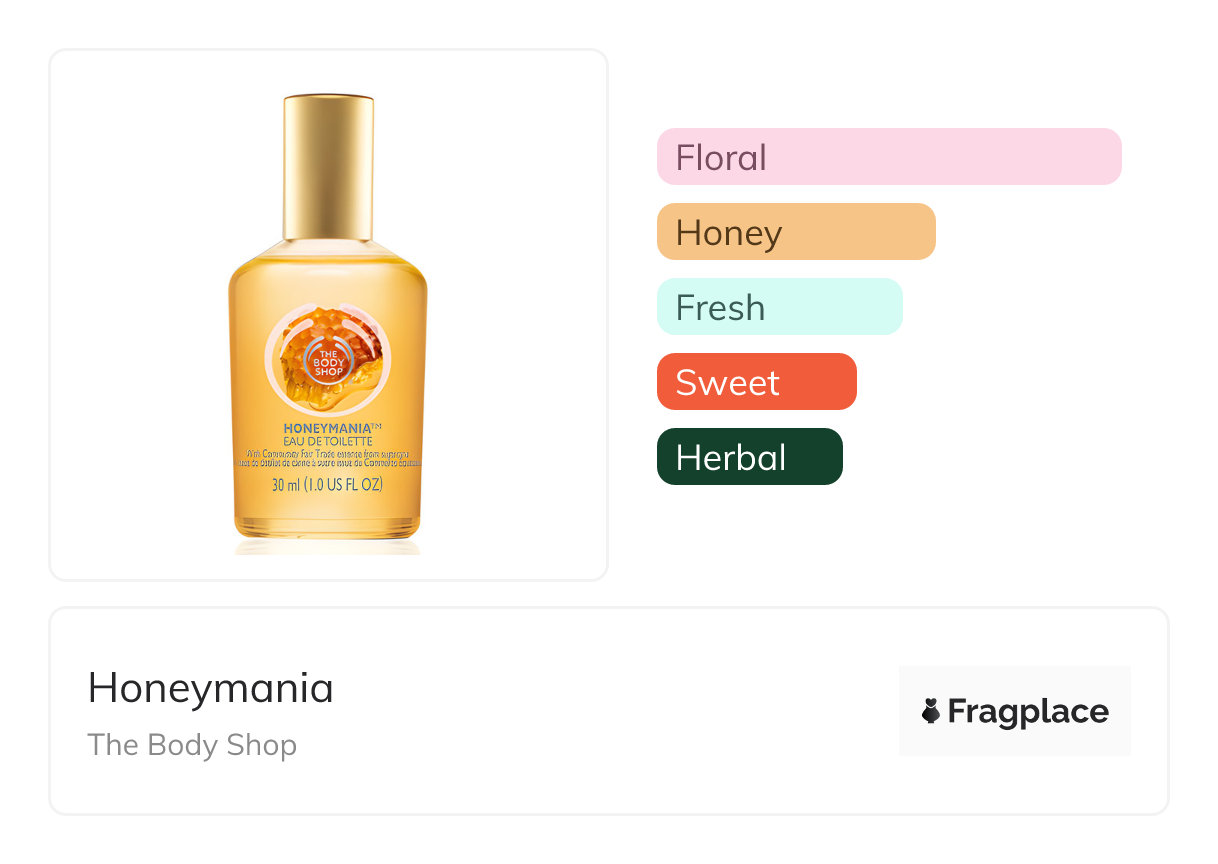Viewport: 1218px width, 864px height.
Task: Open The Body Shop brand link
Action: (192, 745)
